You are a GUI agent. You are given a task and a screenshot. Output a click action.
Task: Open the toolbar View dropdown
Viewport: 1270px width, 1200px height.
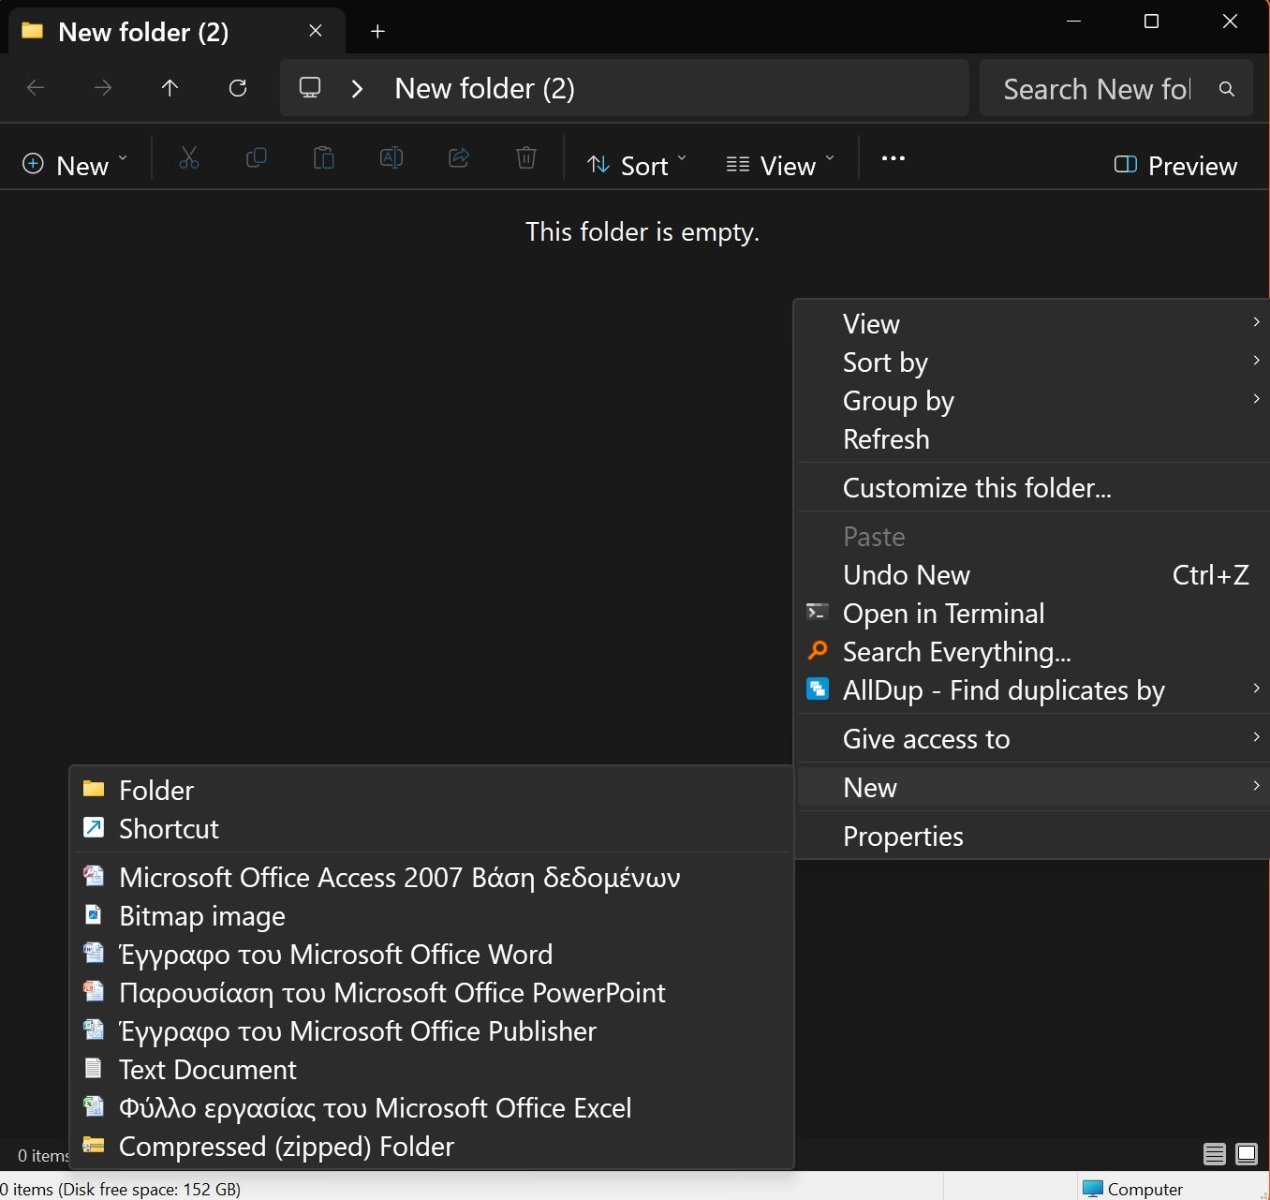click(780, 165)
